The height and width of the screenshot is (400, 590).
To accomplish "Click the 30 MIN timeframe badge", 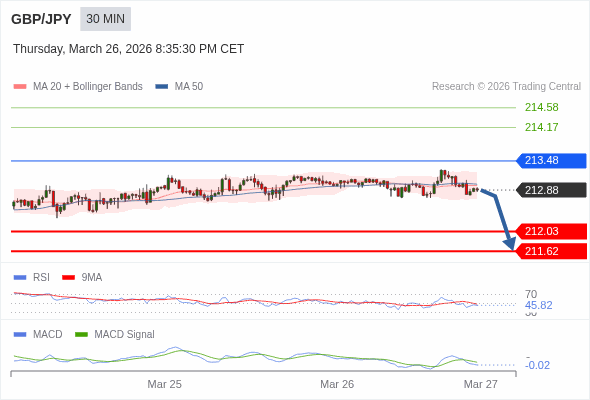I will click(105, 19).
